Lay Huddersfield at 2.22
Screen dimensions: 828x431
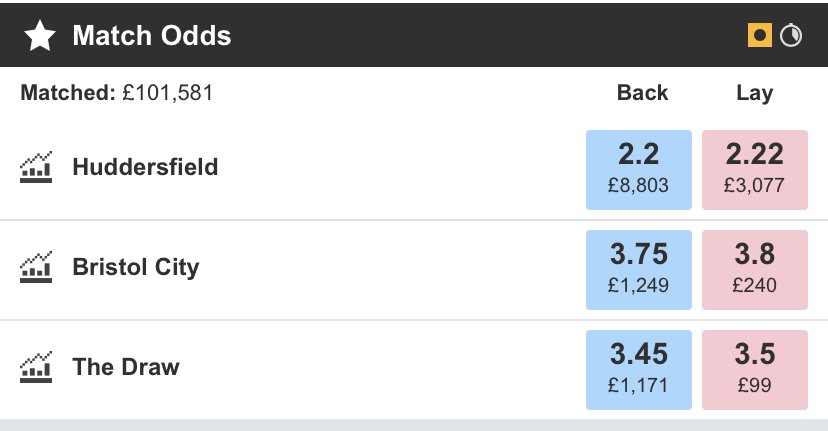tap(755, 169)
